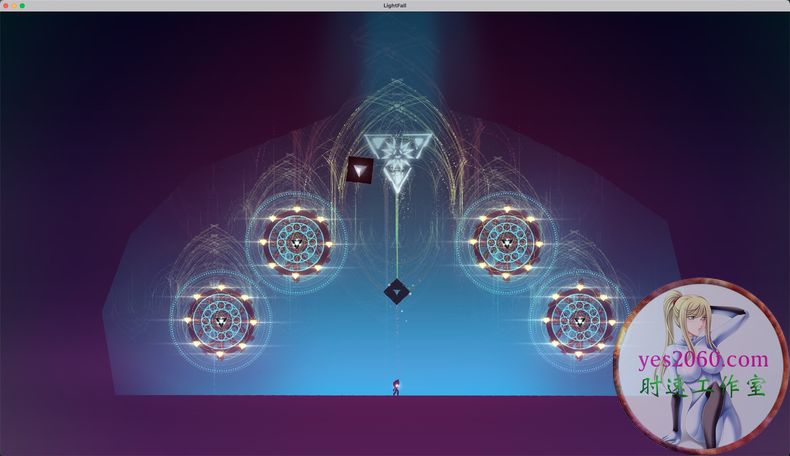Screen dimensions: 790x456
Task: Open the yes2060.com watermark link
Action: 702,360
